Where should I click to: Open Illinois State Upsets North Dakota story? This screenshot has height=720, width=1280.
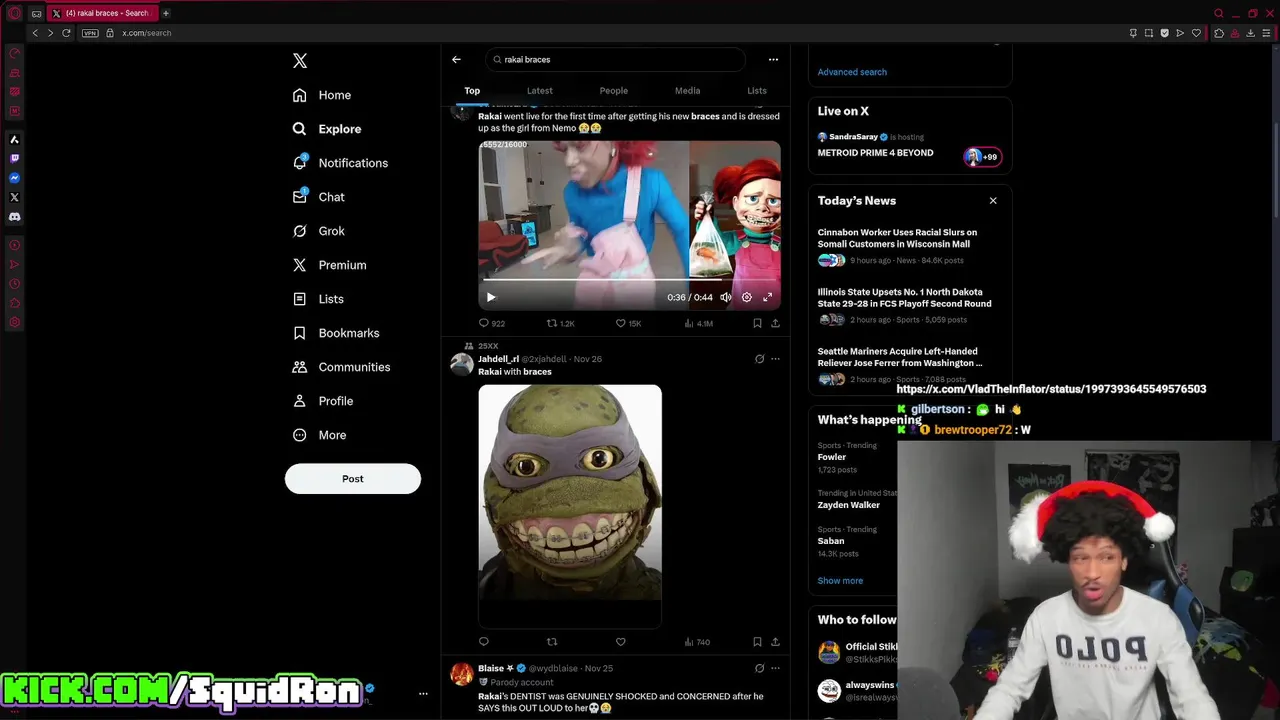coord(909,307)
